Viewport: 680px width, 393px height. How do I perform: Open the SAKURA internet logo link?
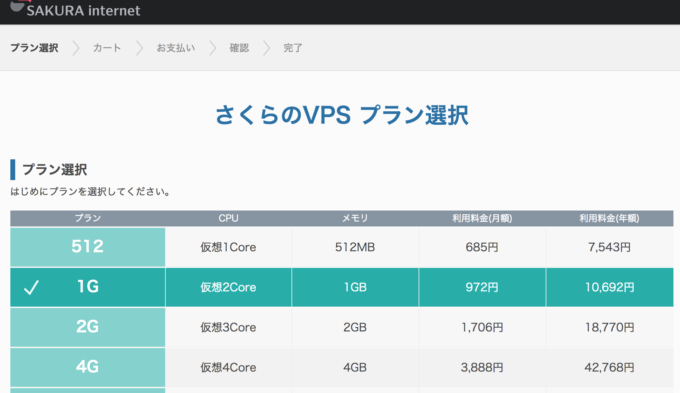click(75, 9)
